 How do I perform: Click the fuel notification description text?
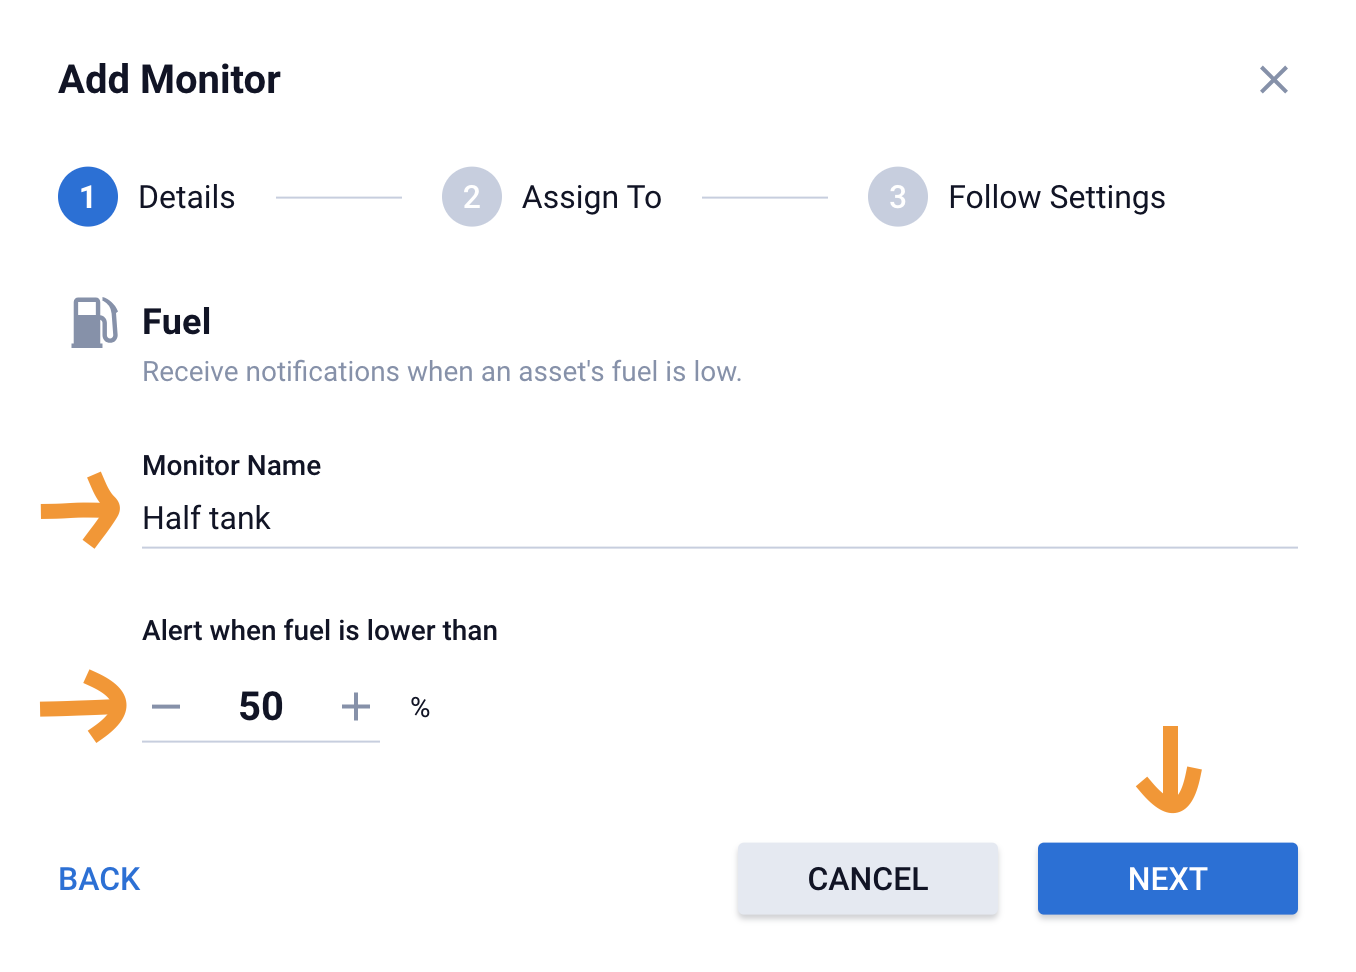coord(442,372)
